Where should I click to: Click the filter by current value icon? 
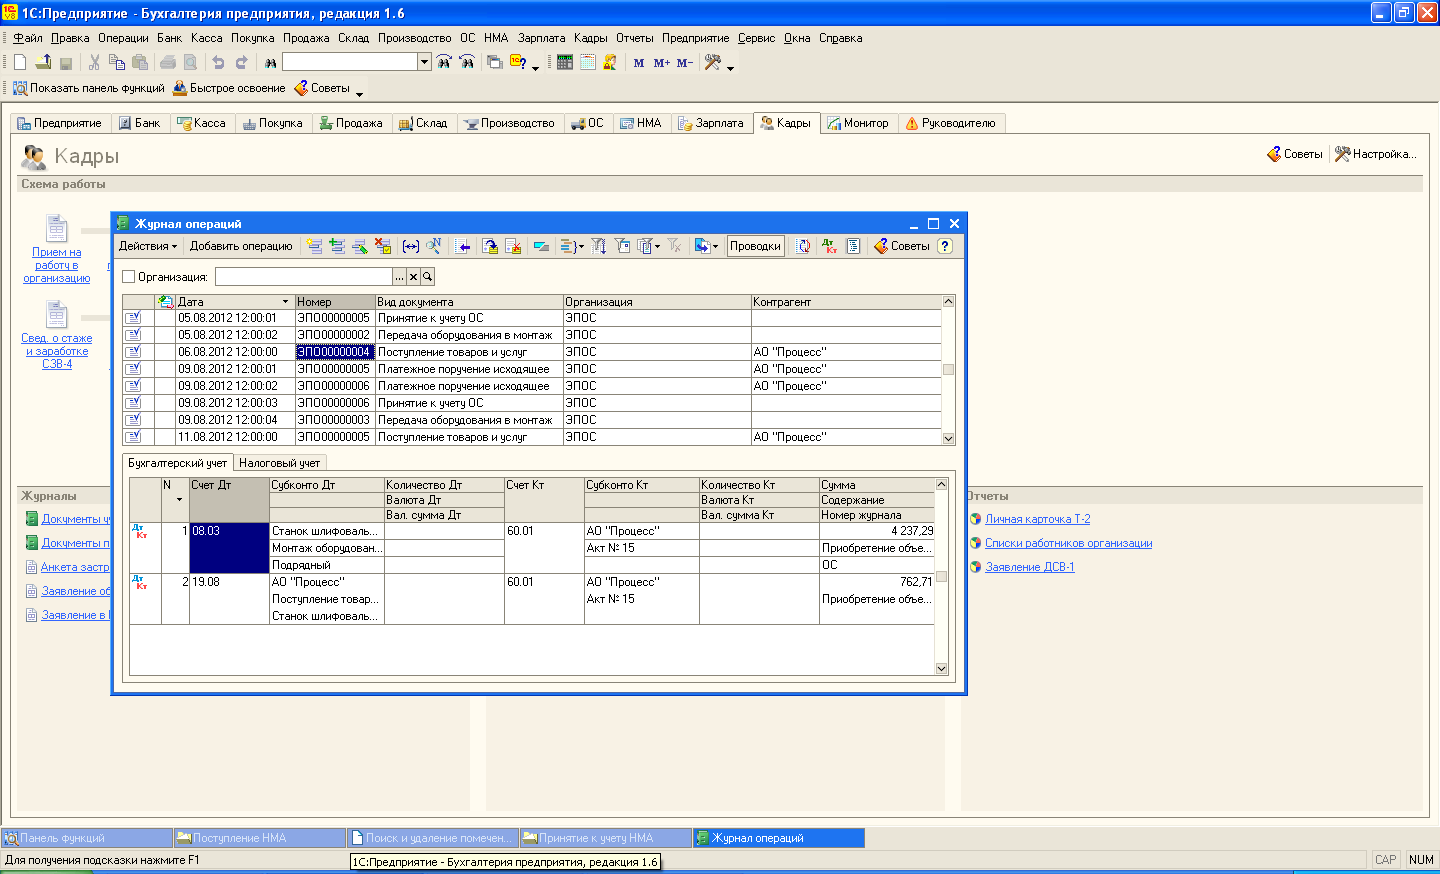click(x=622, y=246)
